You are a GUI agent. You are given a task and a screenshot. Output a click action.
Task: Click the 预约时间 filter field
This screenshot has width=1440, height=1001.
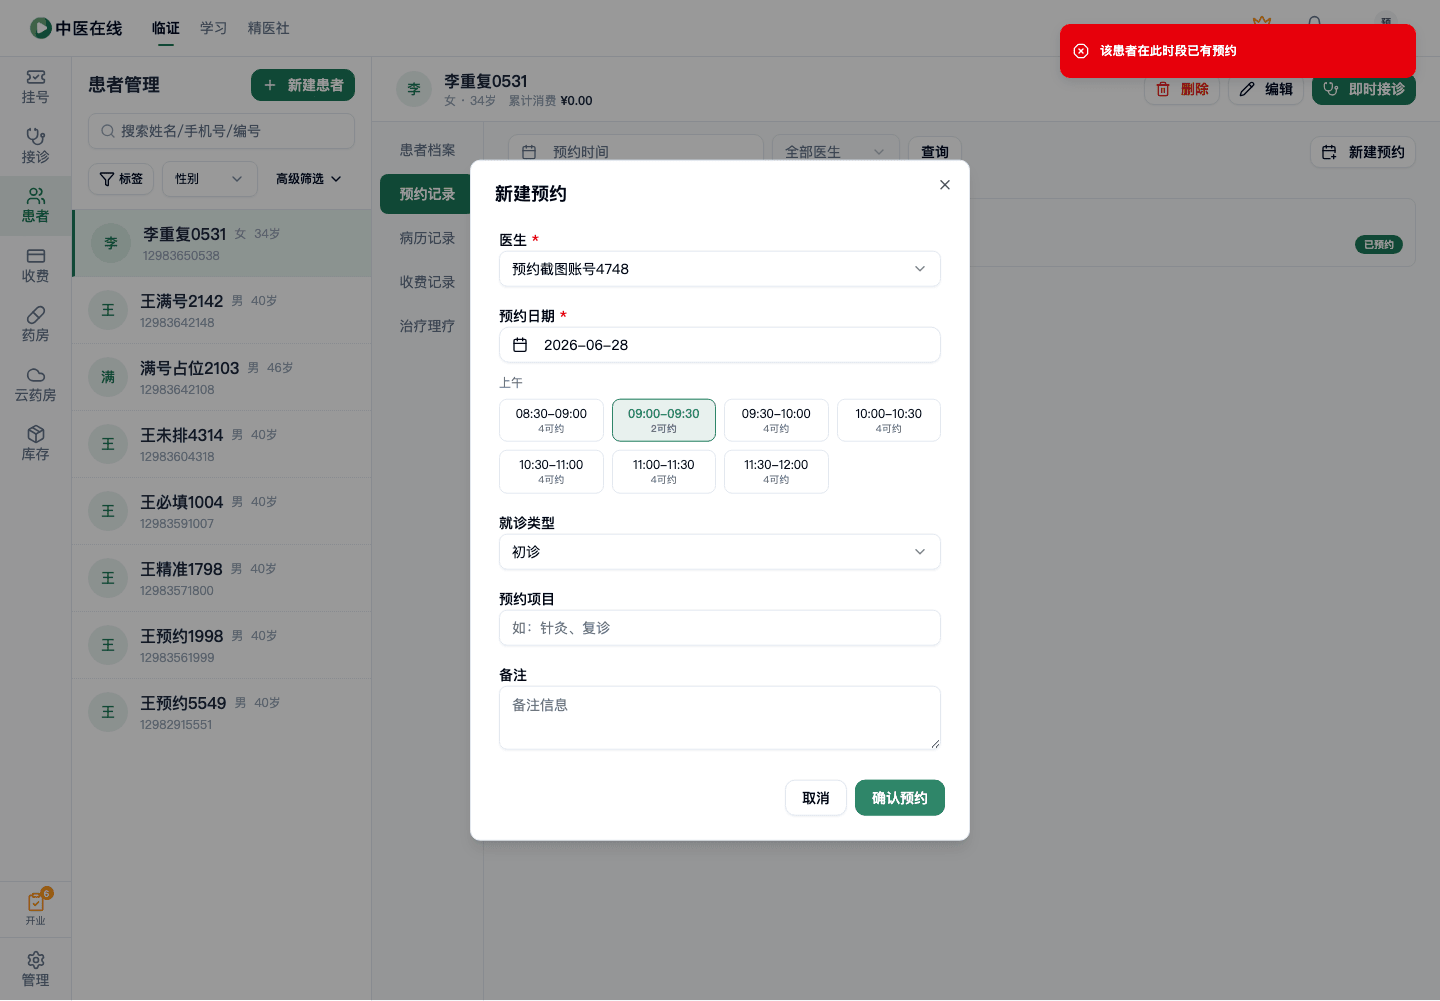click(636, 152)
